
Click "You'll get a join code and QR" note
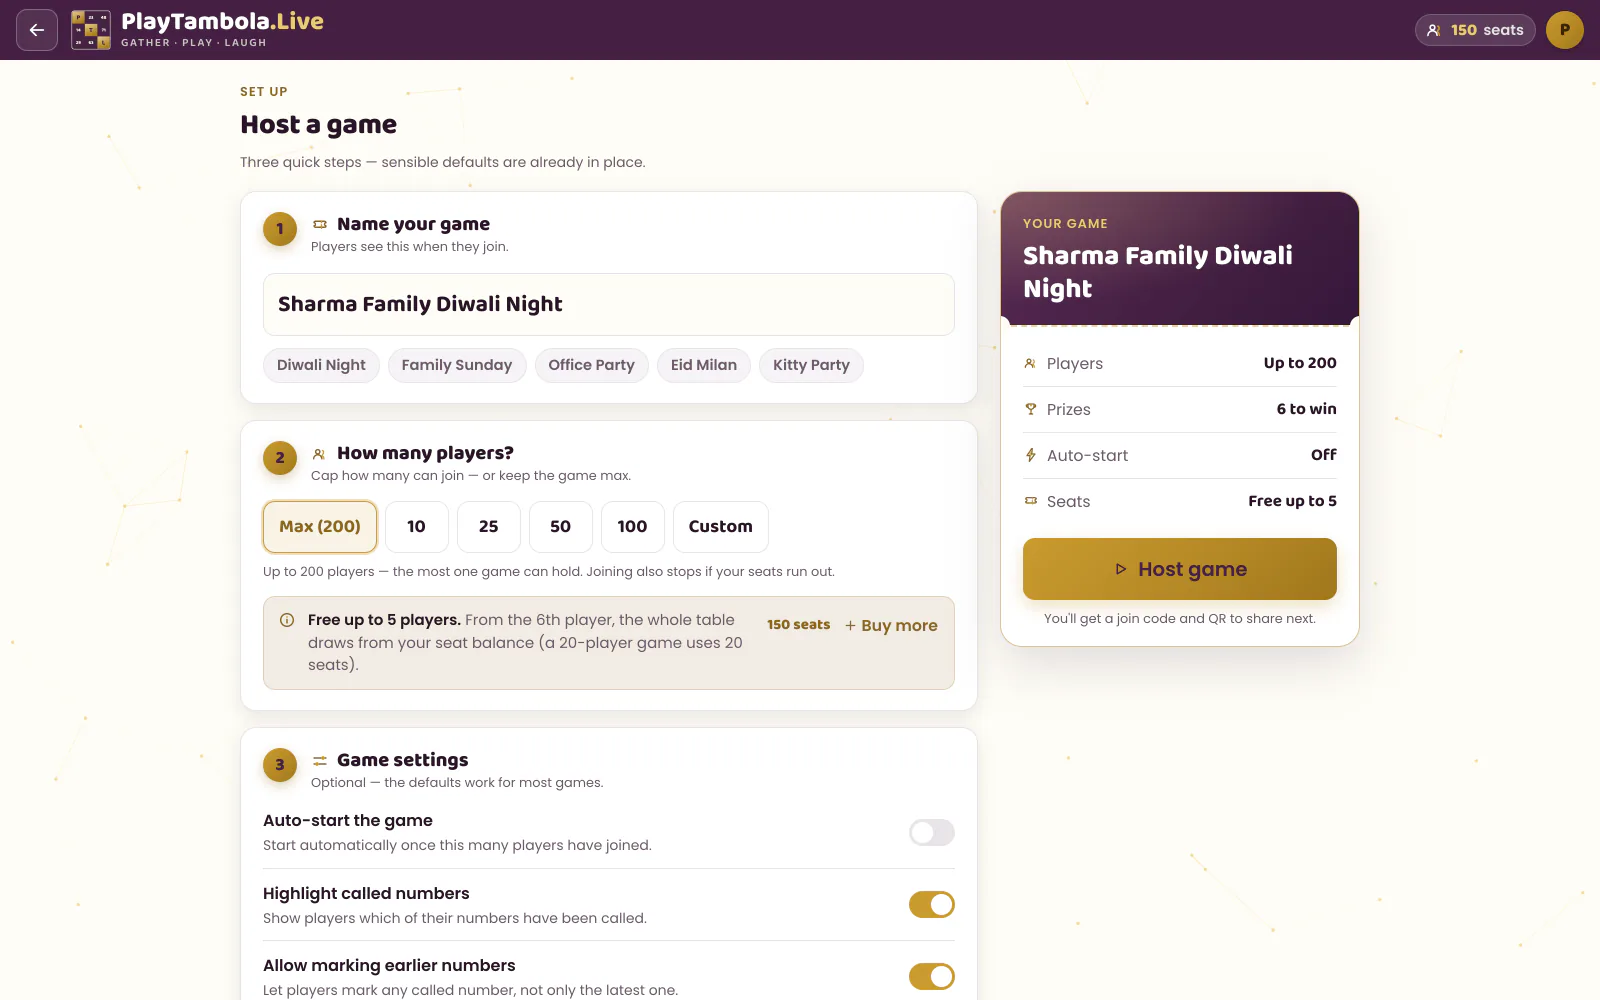(1180, 619)
